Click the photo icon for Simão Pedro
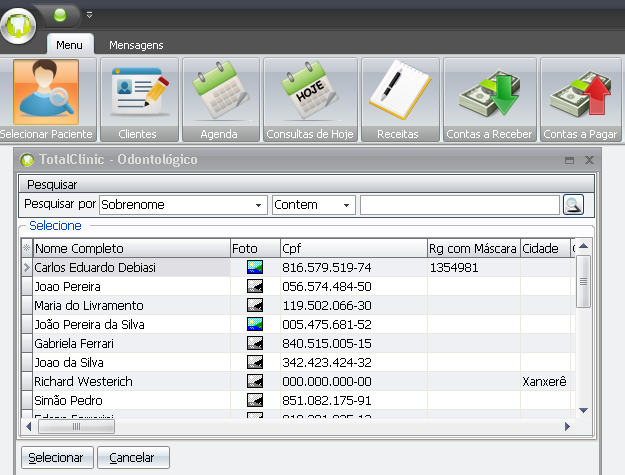The image size is (625, 475). coord(255,400)
